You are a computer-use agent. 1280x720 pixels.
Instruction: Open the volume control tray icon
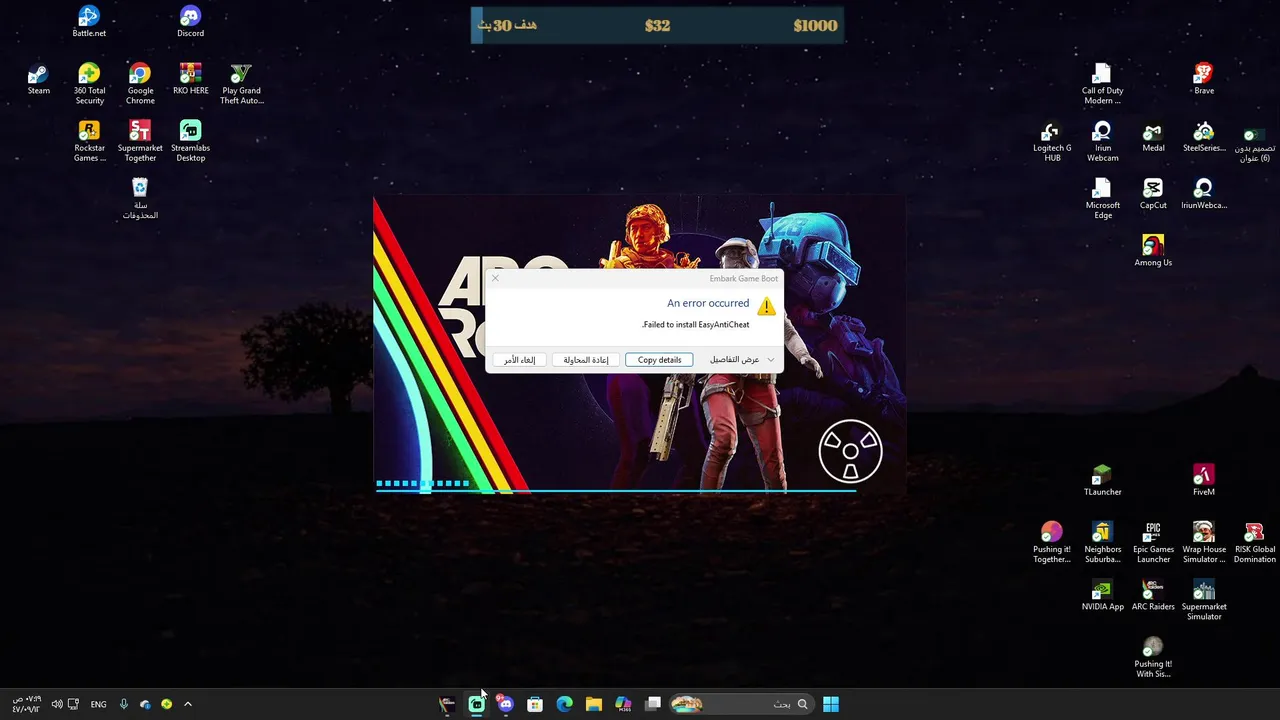pos(56,704)
